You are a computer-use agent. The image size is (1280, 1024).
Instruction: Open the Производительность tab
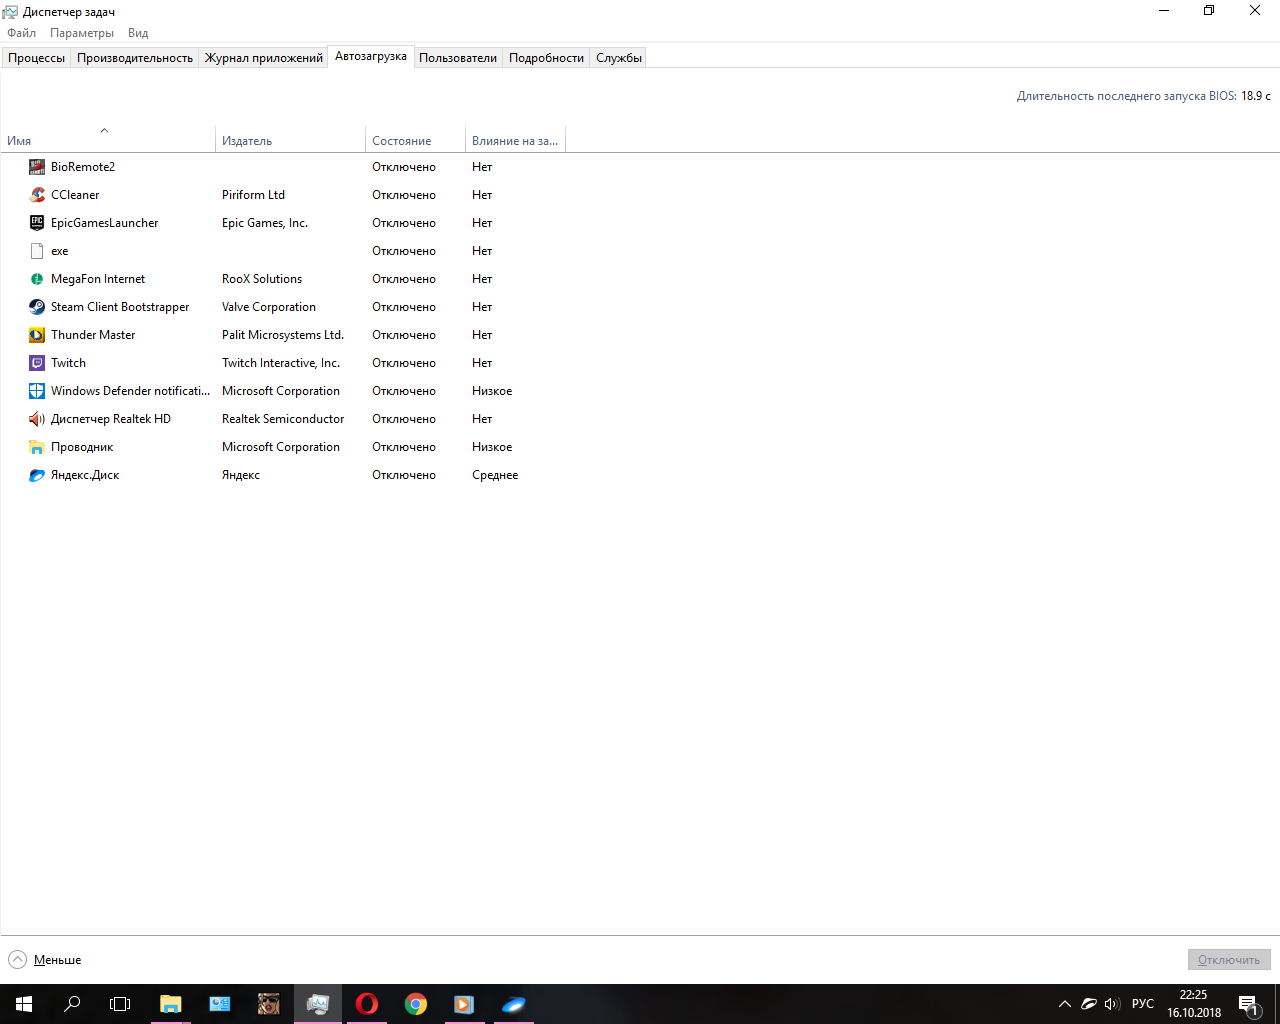click(x=135, y=58)
